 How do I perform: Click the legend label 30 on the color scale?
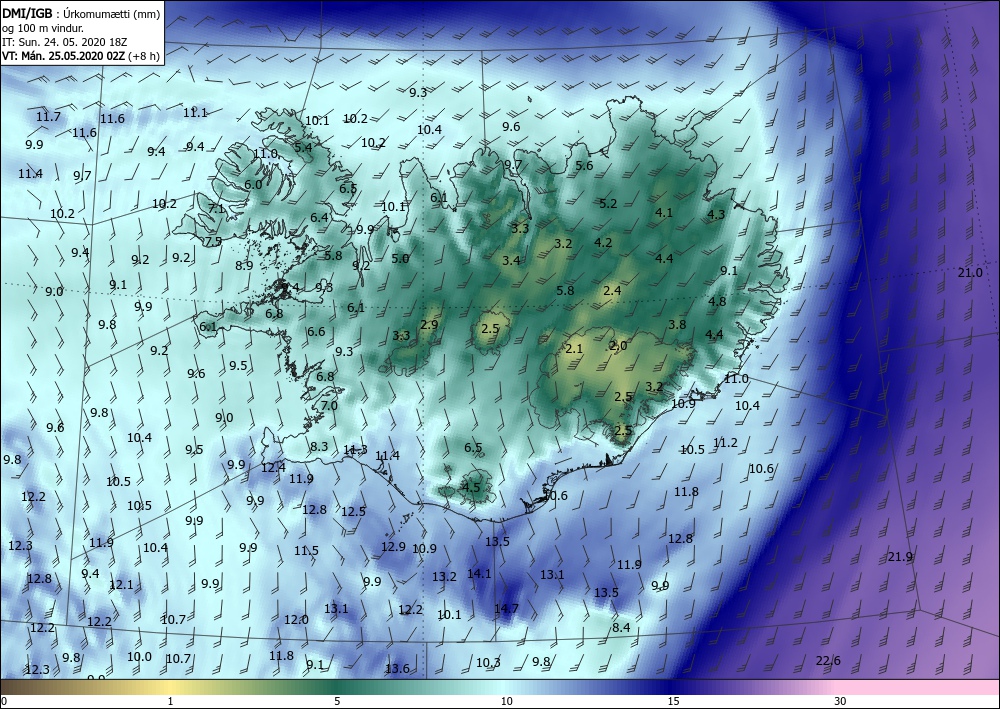[841, 701]
